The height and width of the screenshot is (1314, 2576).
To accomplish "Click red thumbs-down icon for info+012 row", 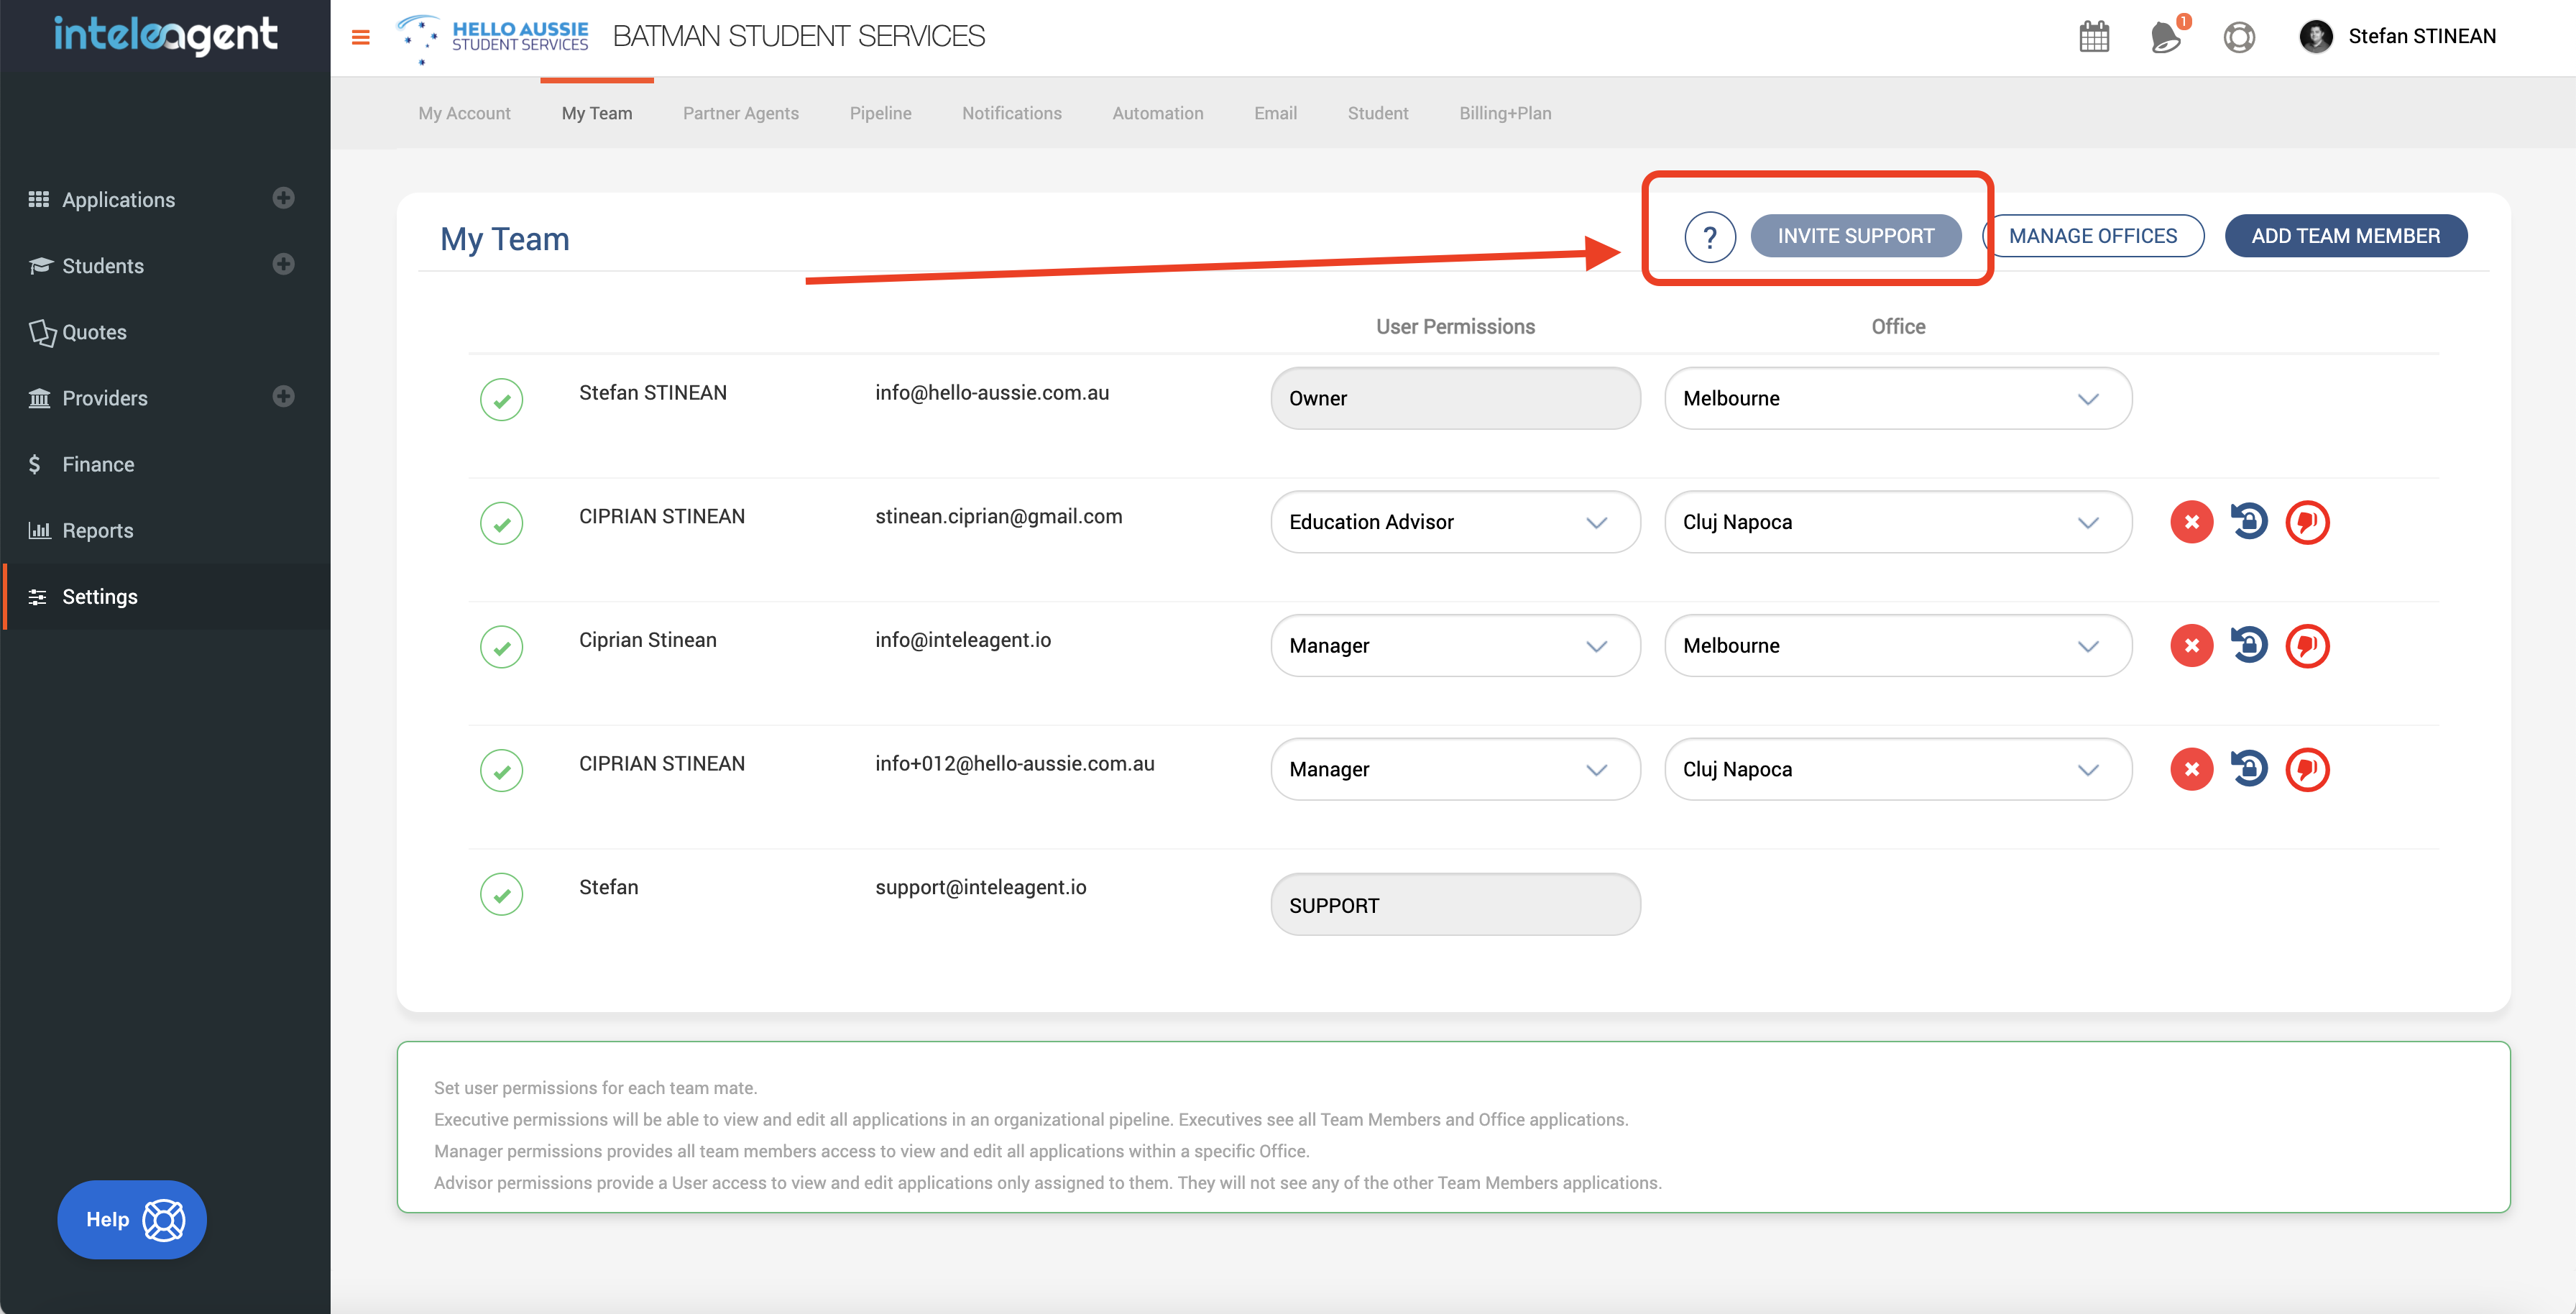I will point(2307,769).
